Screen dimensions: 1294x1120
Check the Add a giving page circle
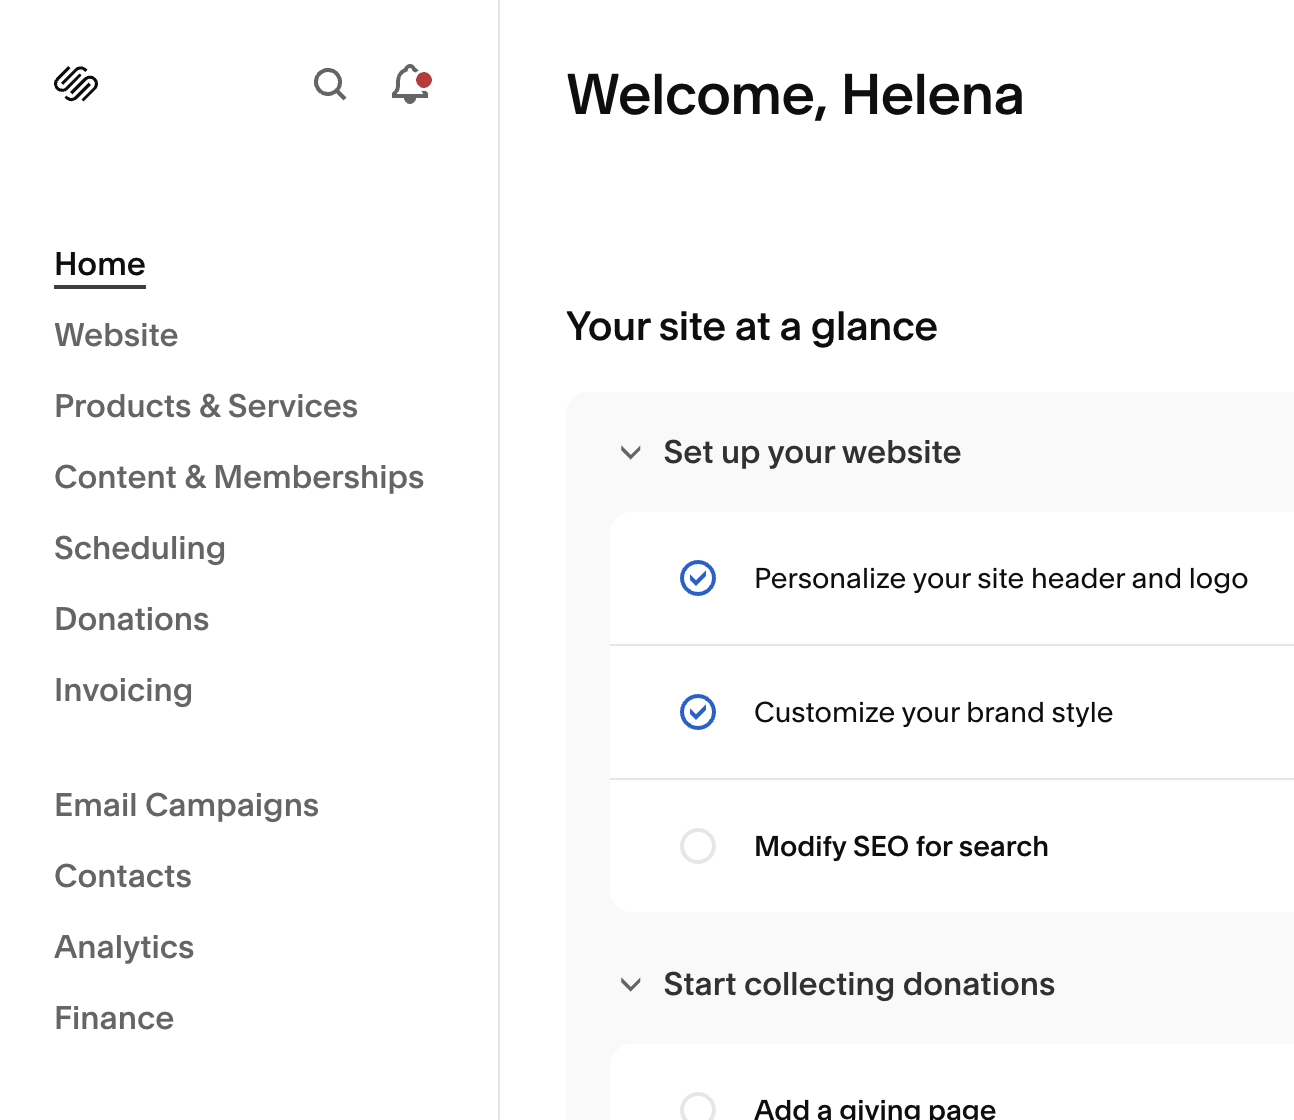click(698, 1107)
